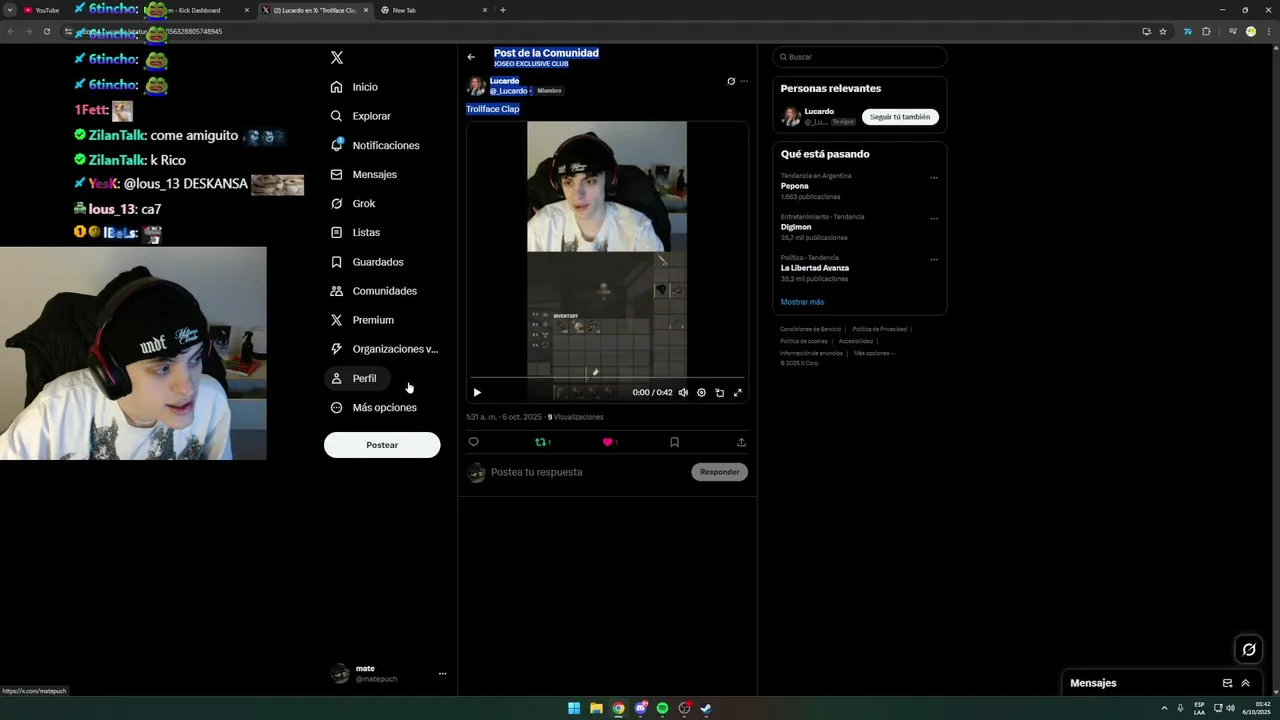Viewport: 1280px width, 720px height.
Task: Click the reply speech bubble icon
Action: (x=474, y=442)
